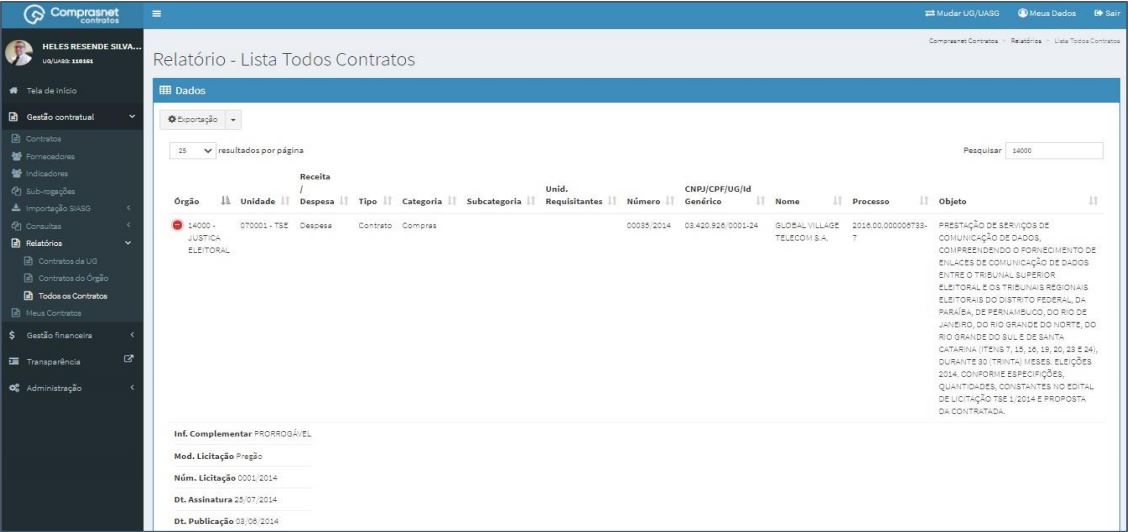Select CNPJ 03.420.926/0001-24

pyautogui.click(x=721, y=226)
